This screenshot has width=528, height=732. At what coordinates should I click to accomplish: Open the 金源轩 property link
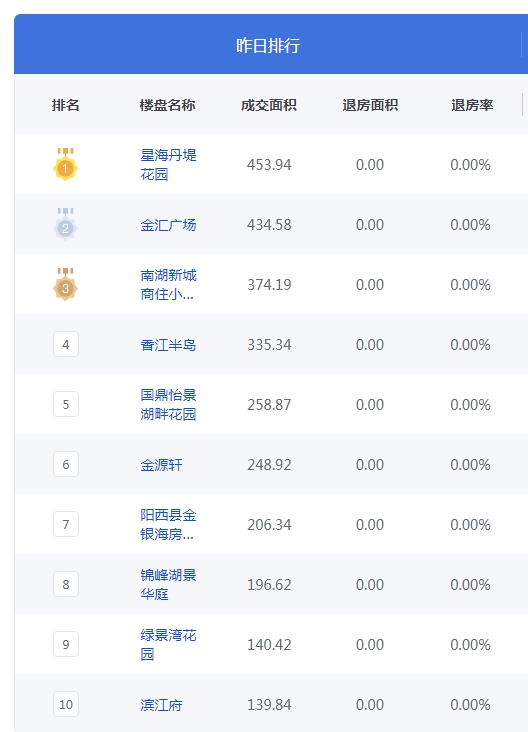162,465
